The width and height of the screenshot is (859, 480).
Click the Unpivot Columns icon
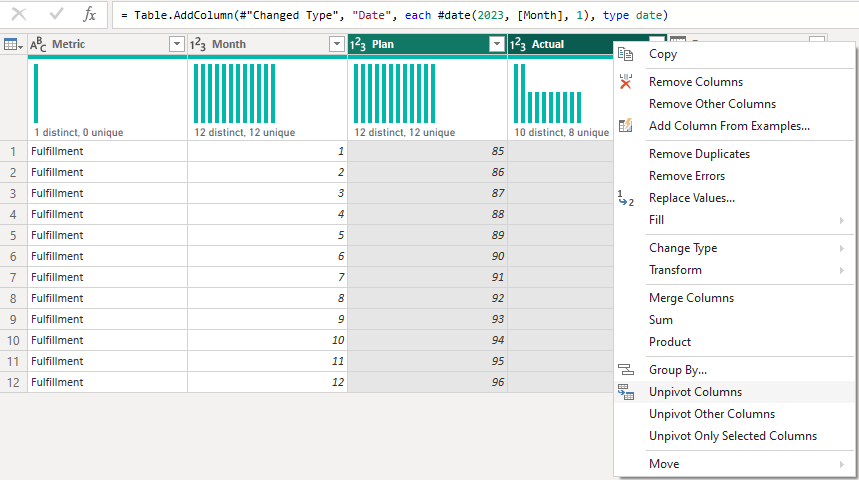point(626,392)
